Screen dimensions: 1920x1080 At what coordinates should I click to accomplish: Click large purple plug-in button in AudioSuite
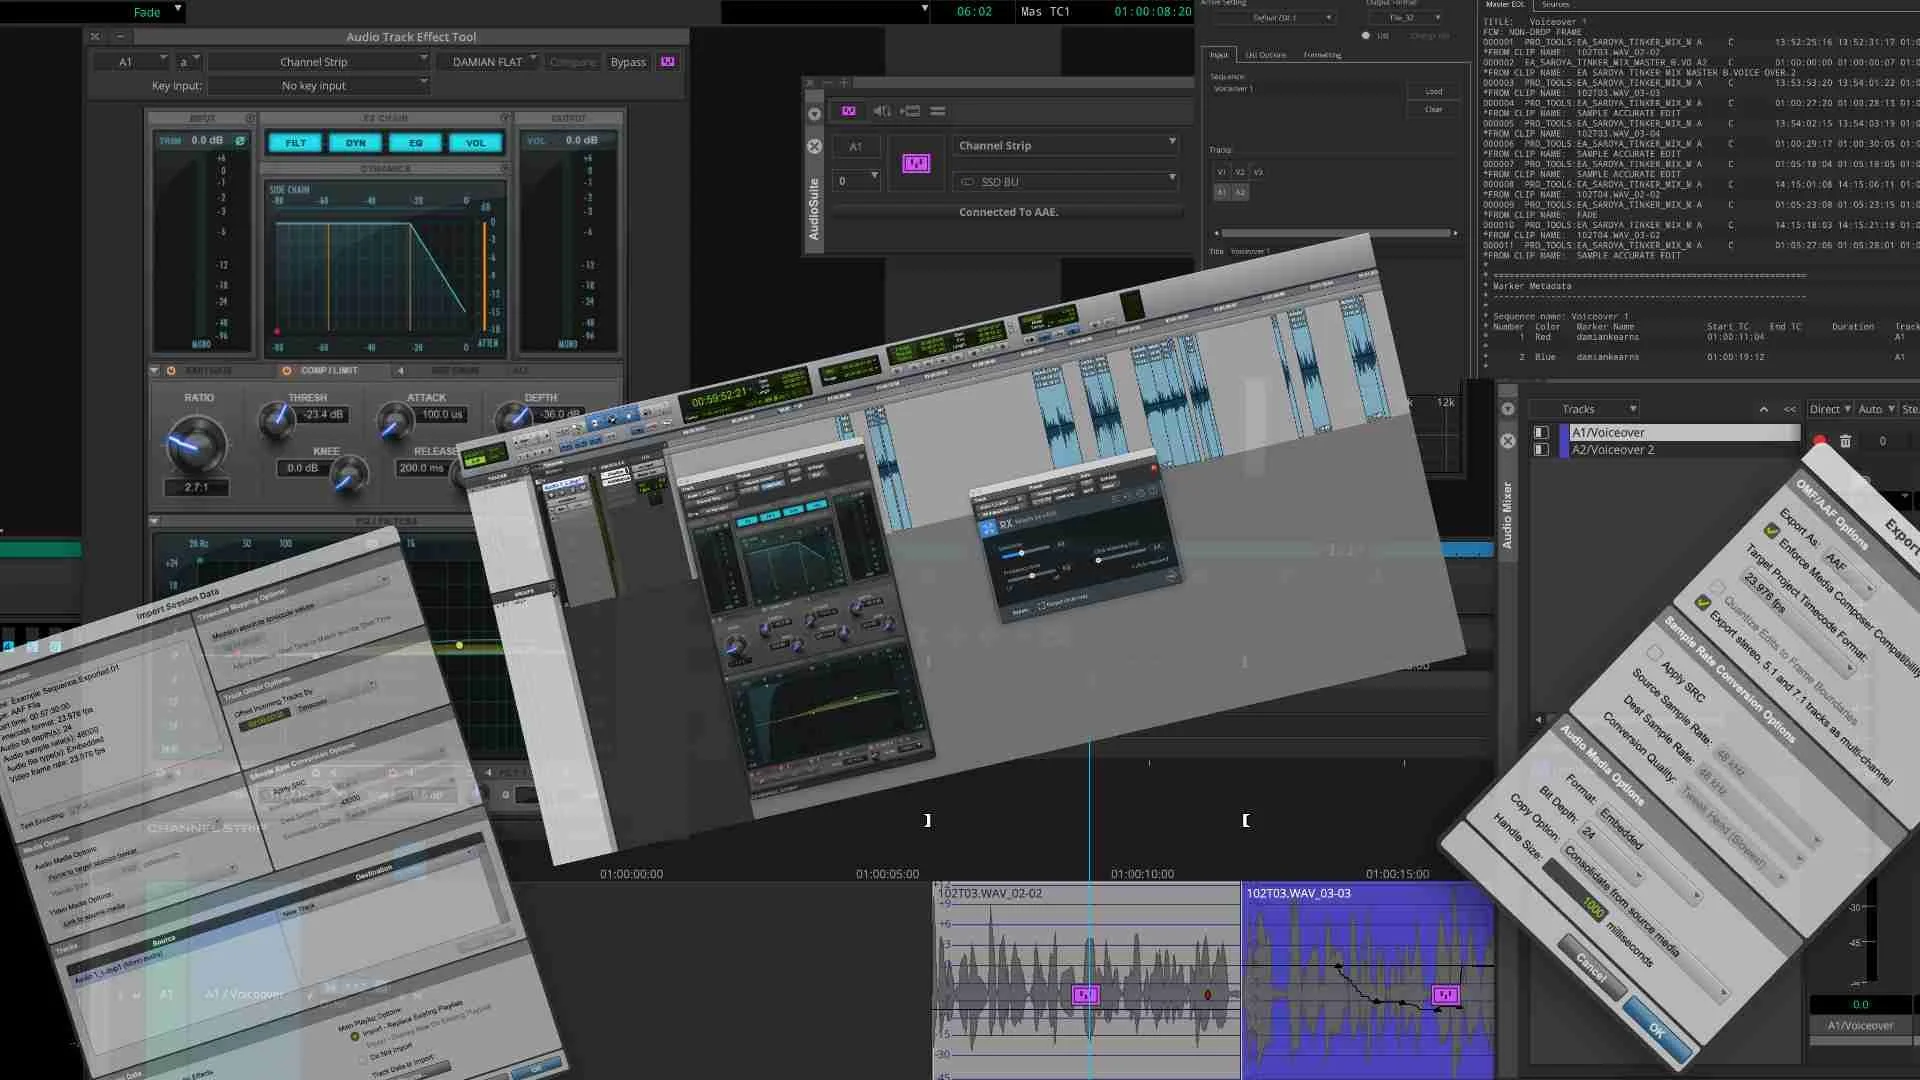pos(916,163)
